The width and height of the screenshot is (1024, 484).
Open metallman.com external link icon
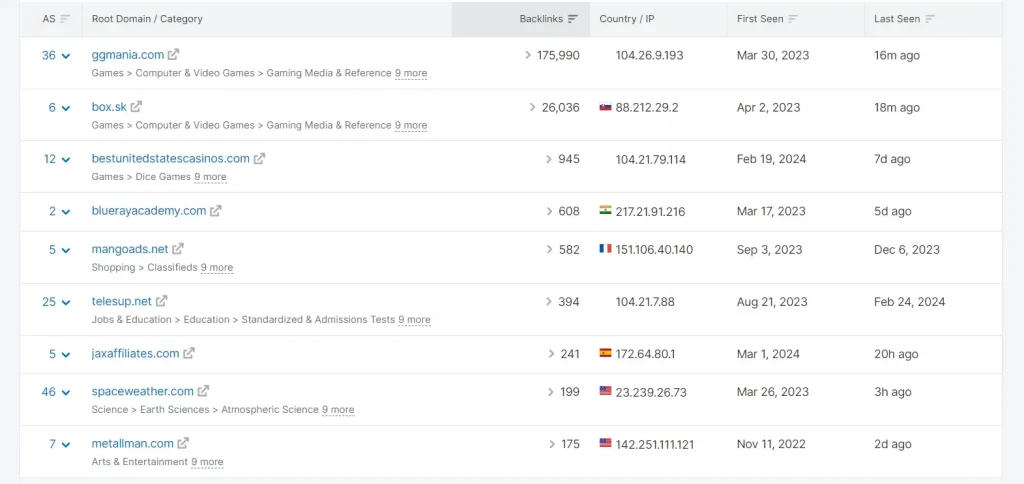point(183,444)
